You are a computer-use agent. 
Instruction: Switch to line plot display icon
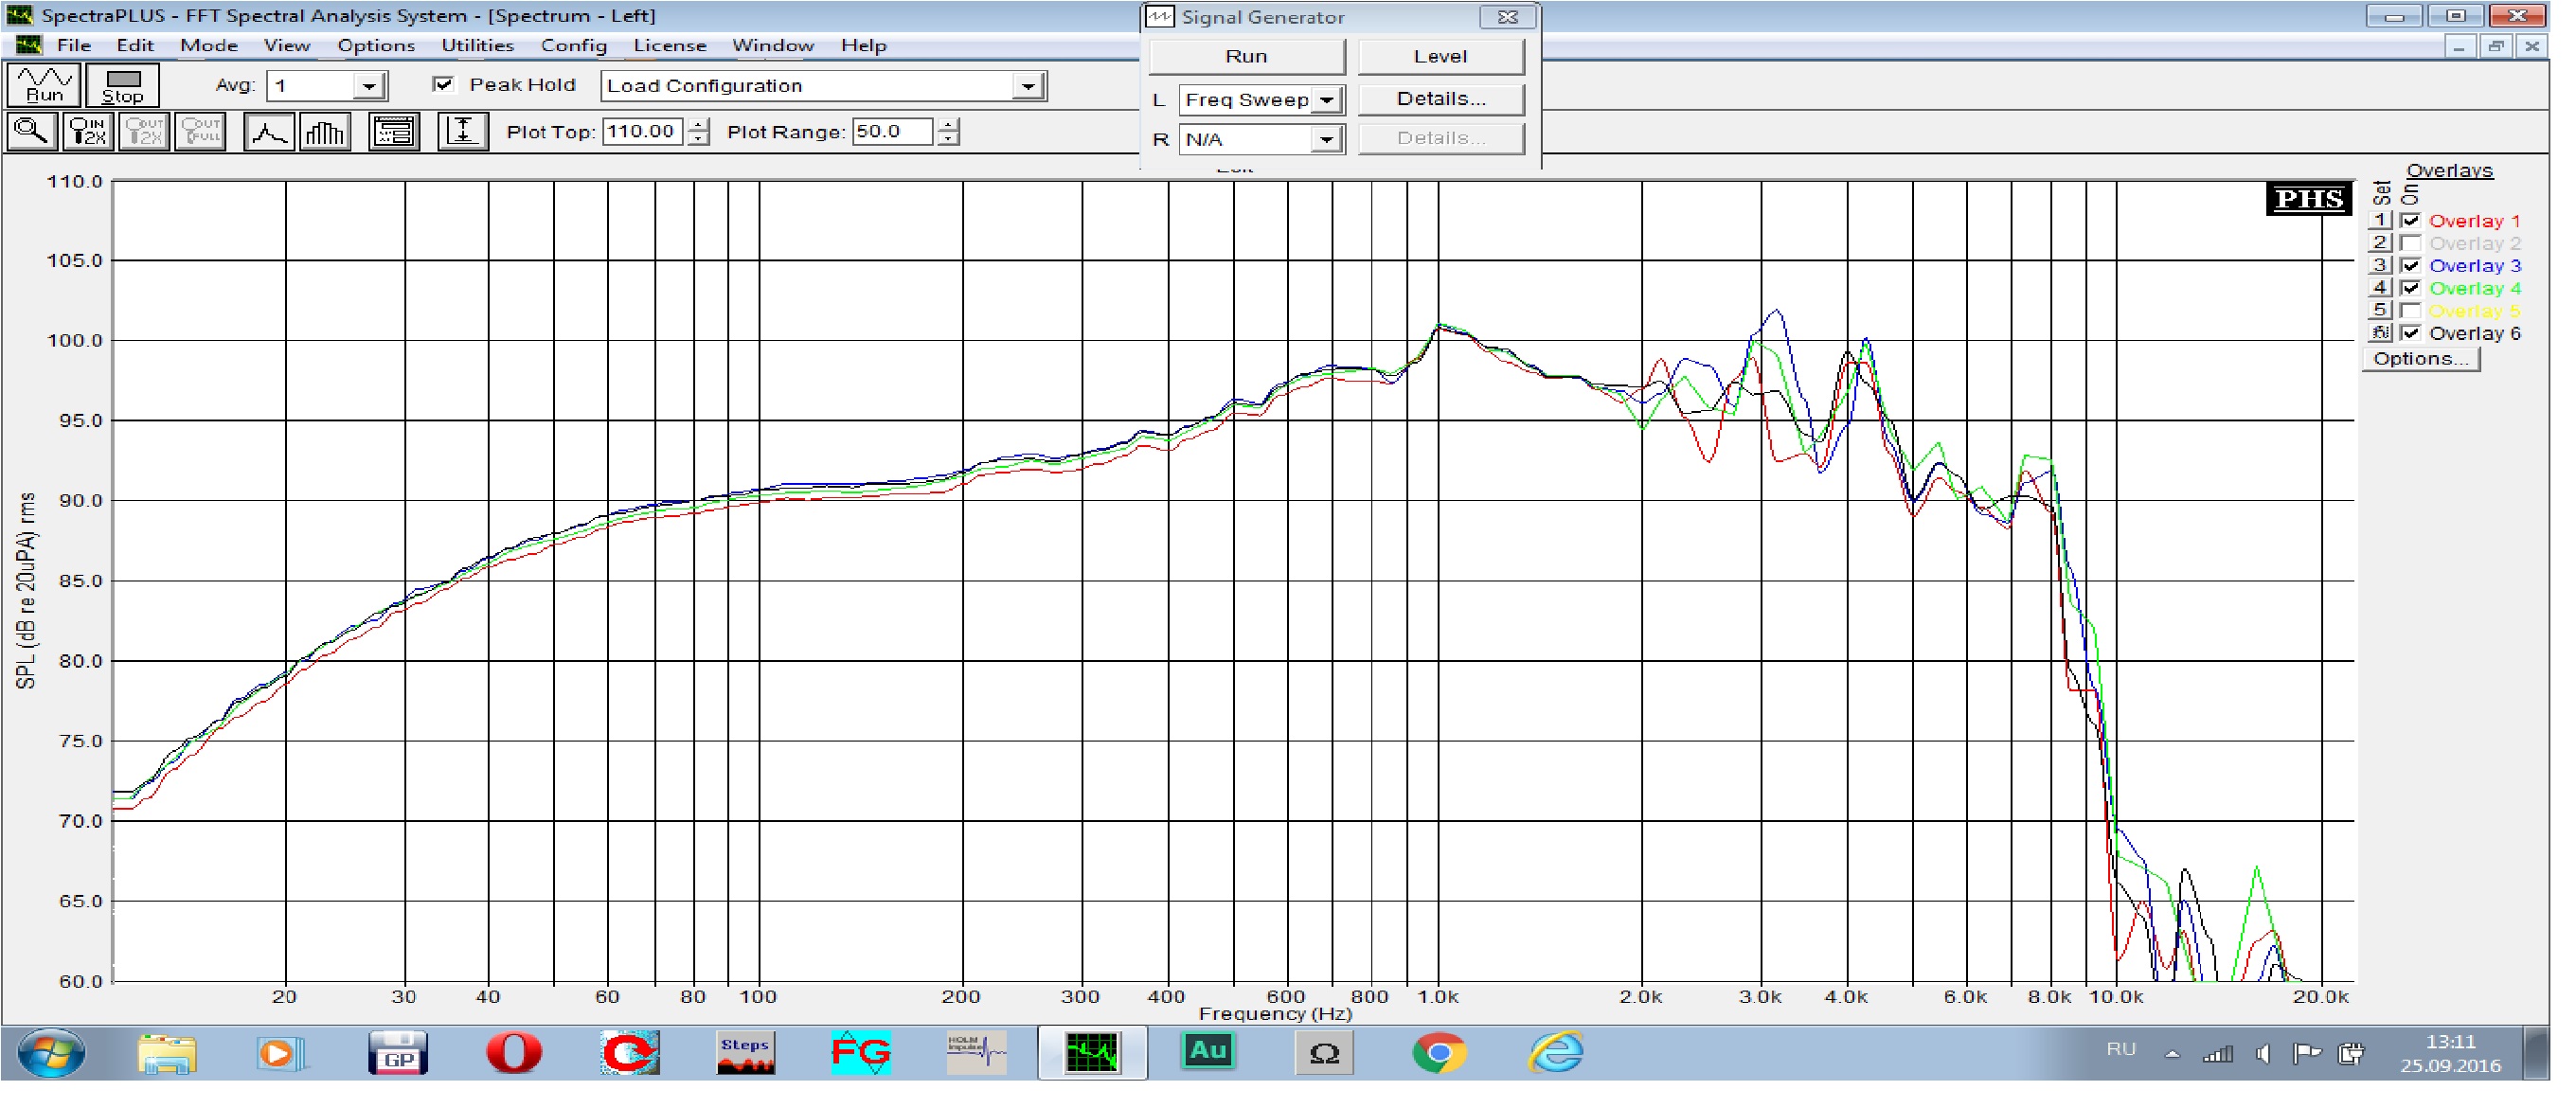coord(269,132)
